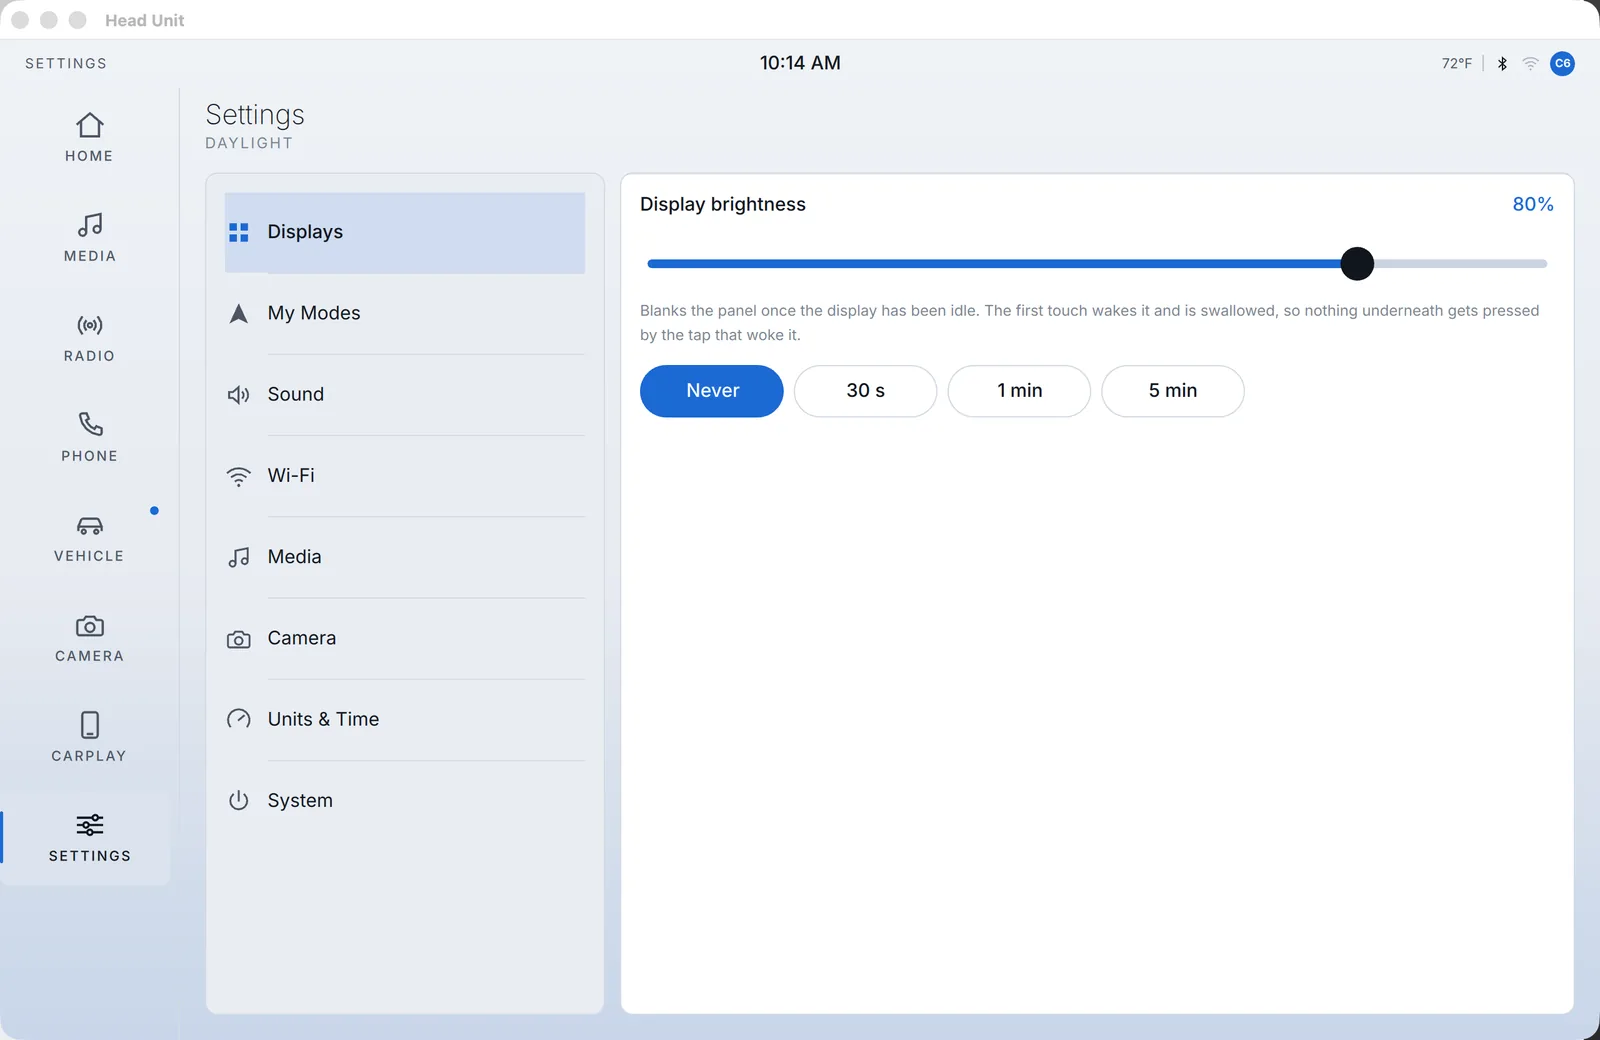
Task: Click the Display brightness slider handle
Action: (1357, 264)
